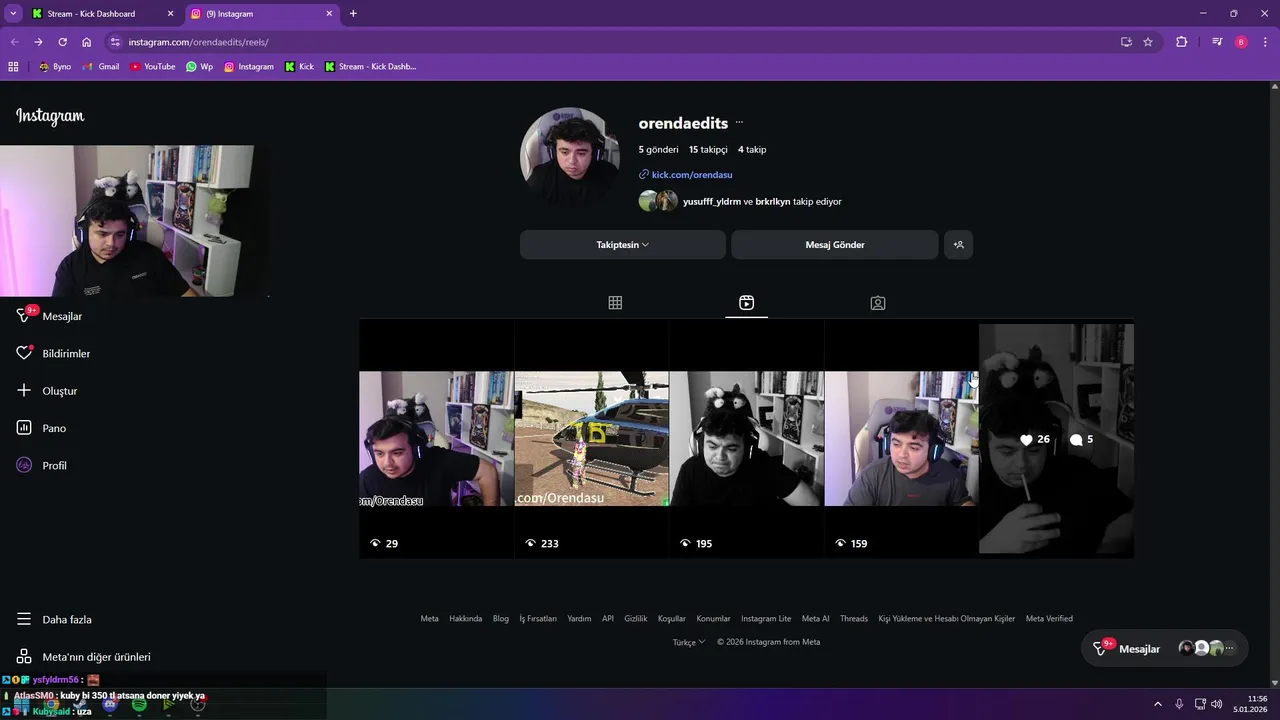The width and height of the screenshot is (1280, 720).
Task: Show hidden system tray icons chevron
Action: coord(1160,704)
